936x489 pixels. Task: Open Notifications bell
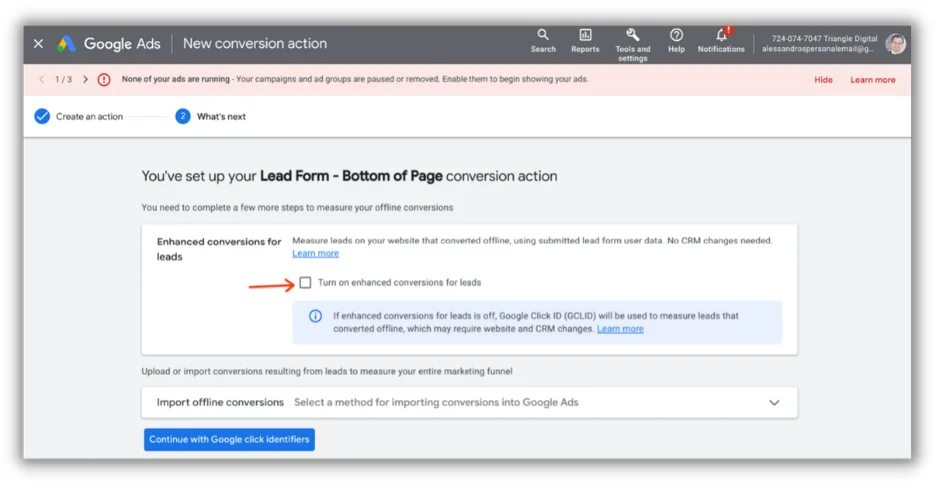pyautogui.click(x=721, y=41)
